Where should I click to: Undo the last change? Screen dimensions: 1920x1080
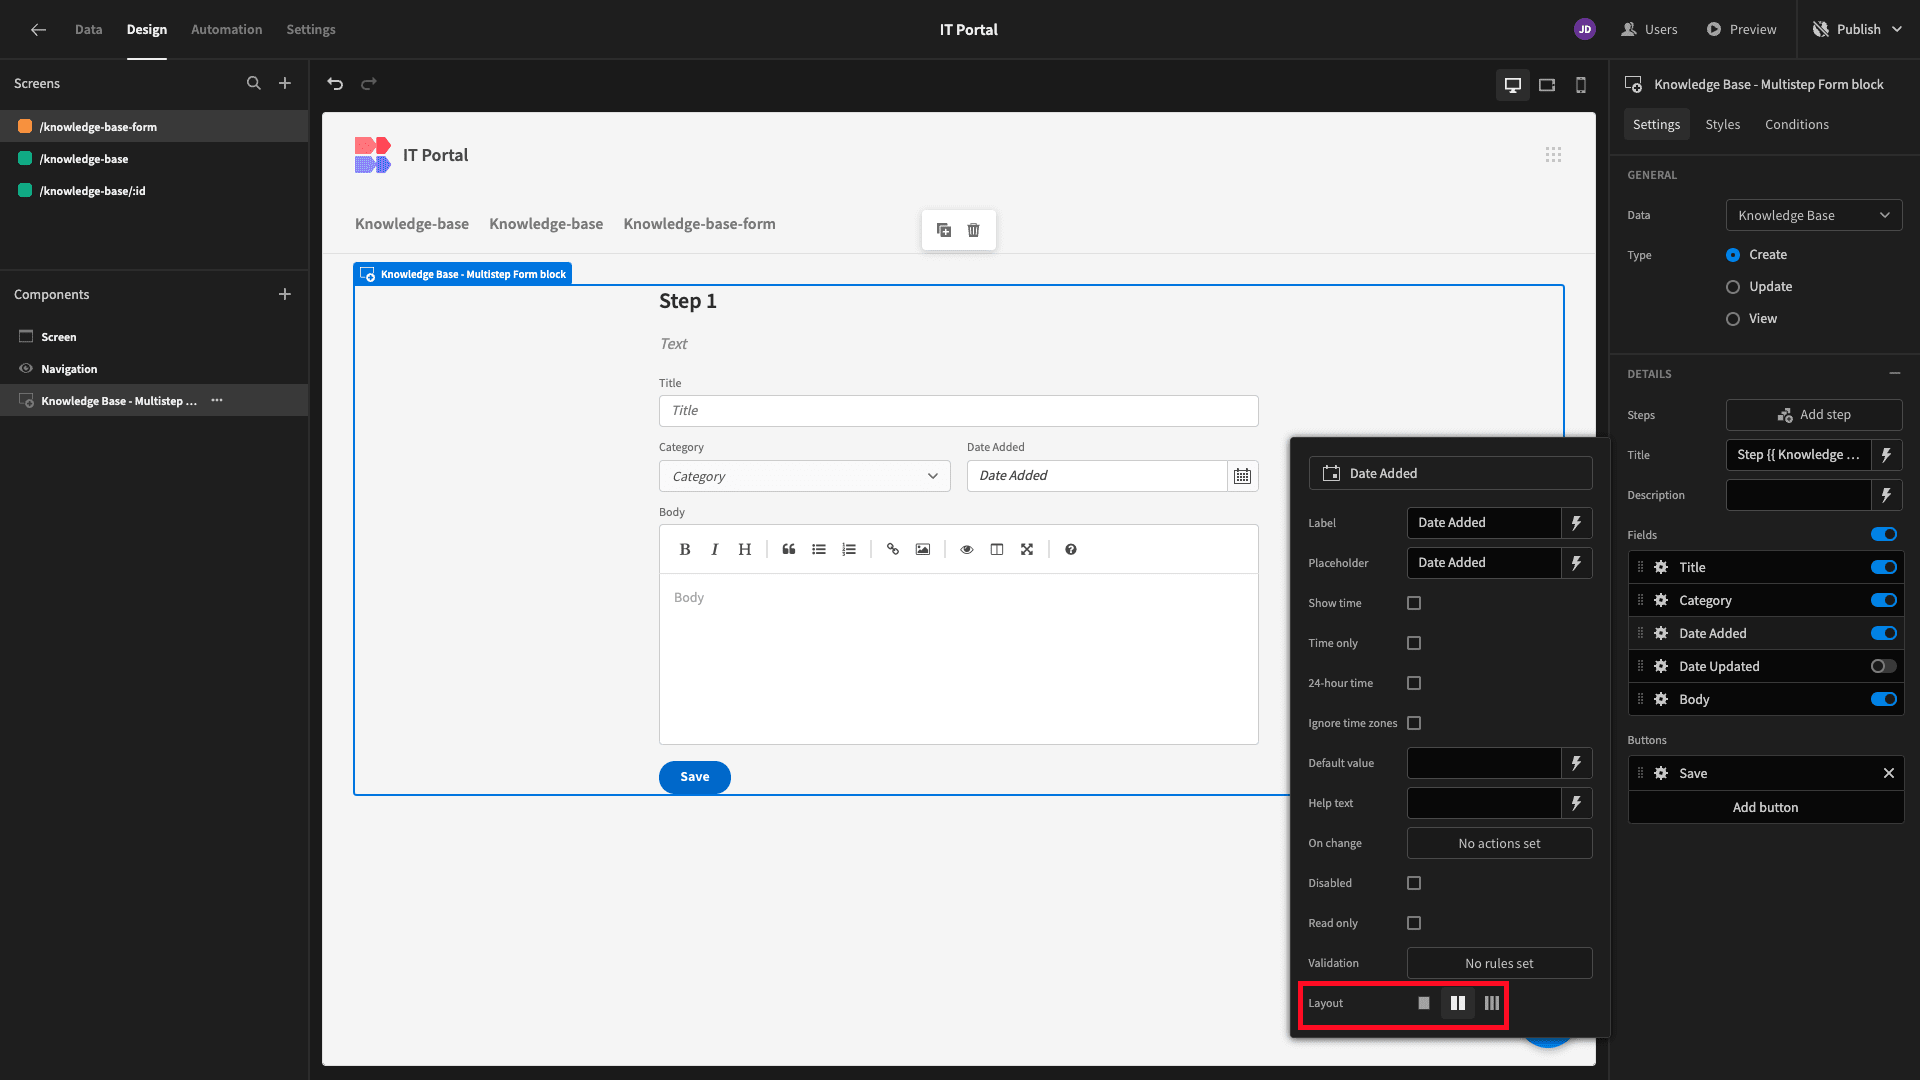click(335, 84)
